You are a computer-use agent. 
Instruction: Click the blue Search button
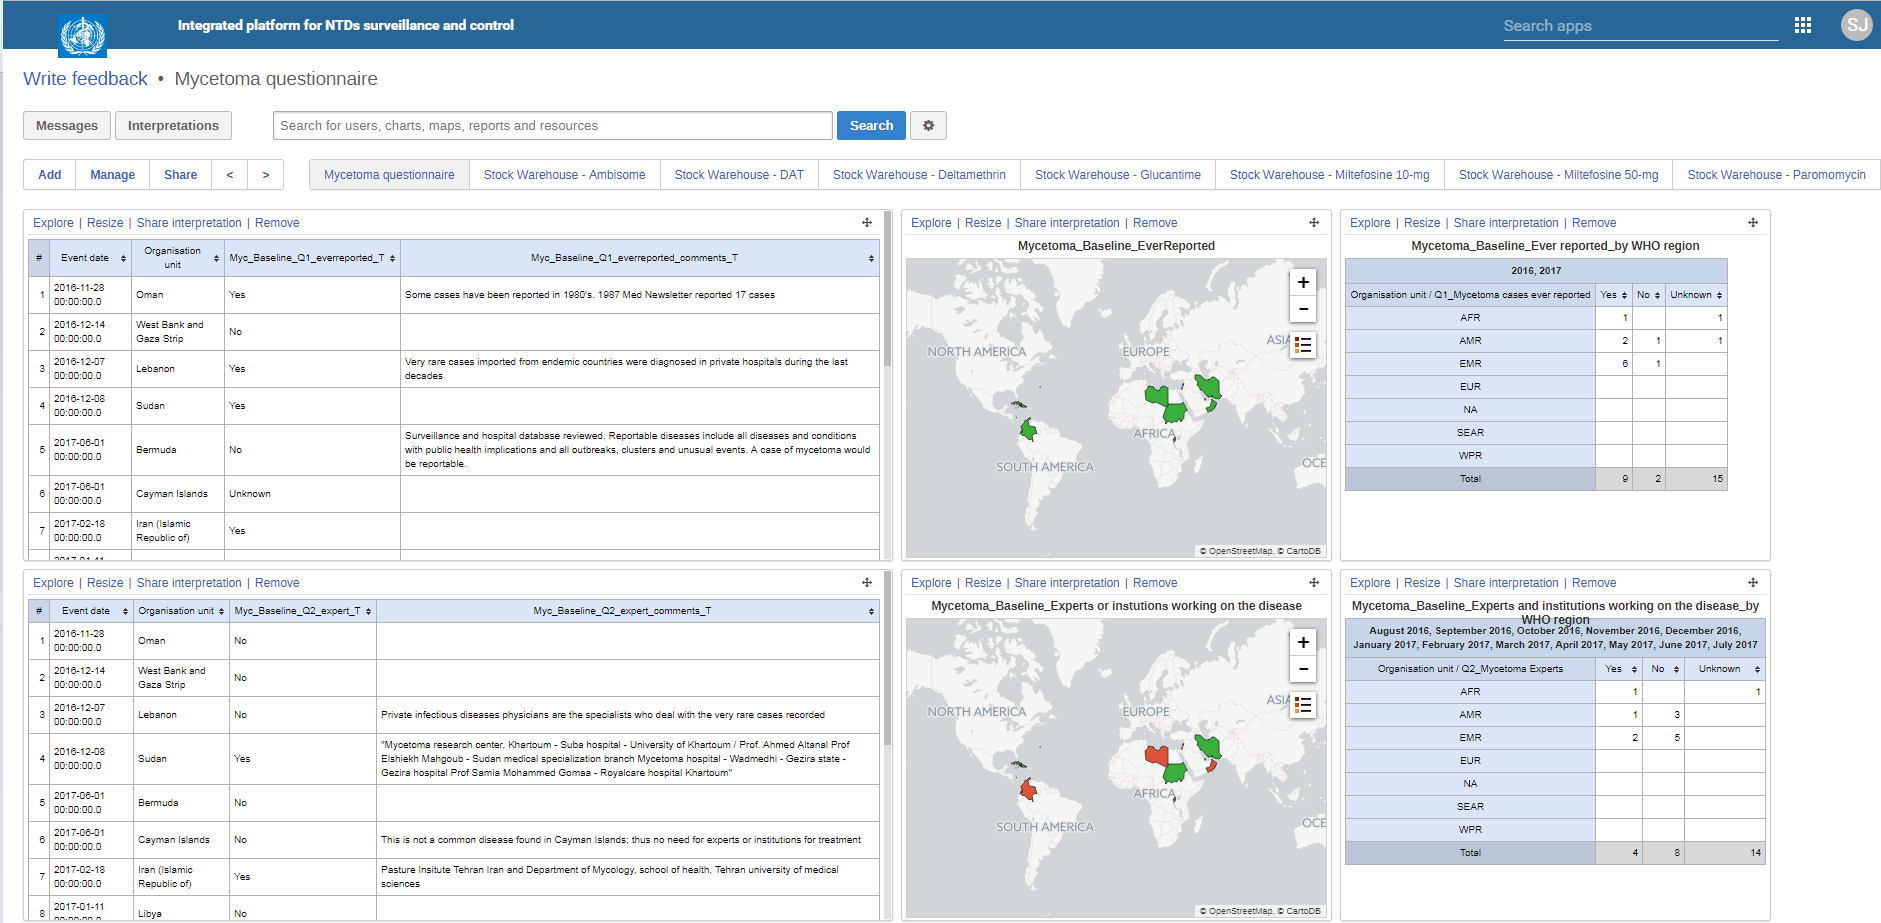point(871,125)
